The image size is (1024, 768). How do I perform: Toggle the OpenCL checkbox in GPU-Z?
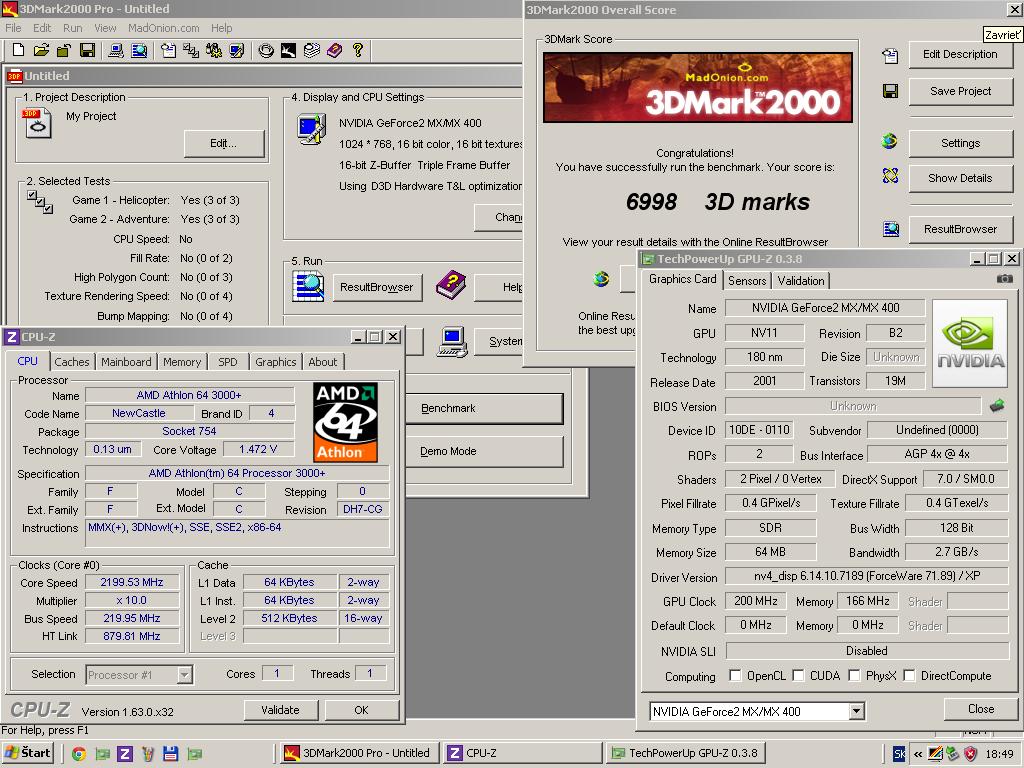click(735, 675)
